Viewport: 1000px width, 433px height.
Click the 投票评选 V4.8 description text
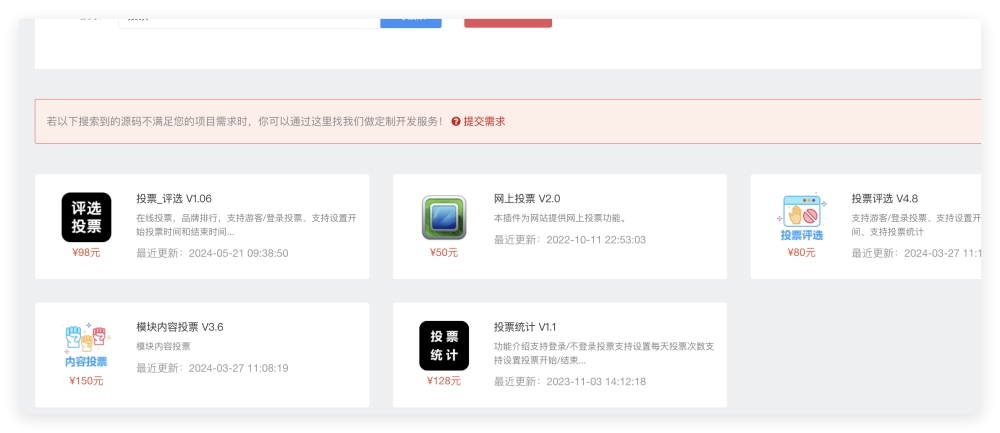[x=916, y=224]
